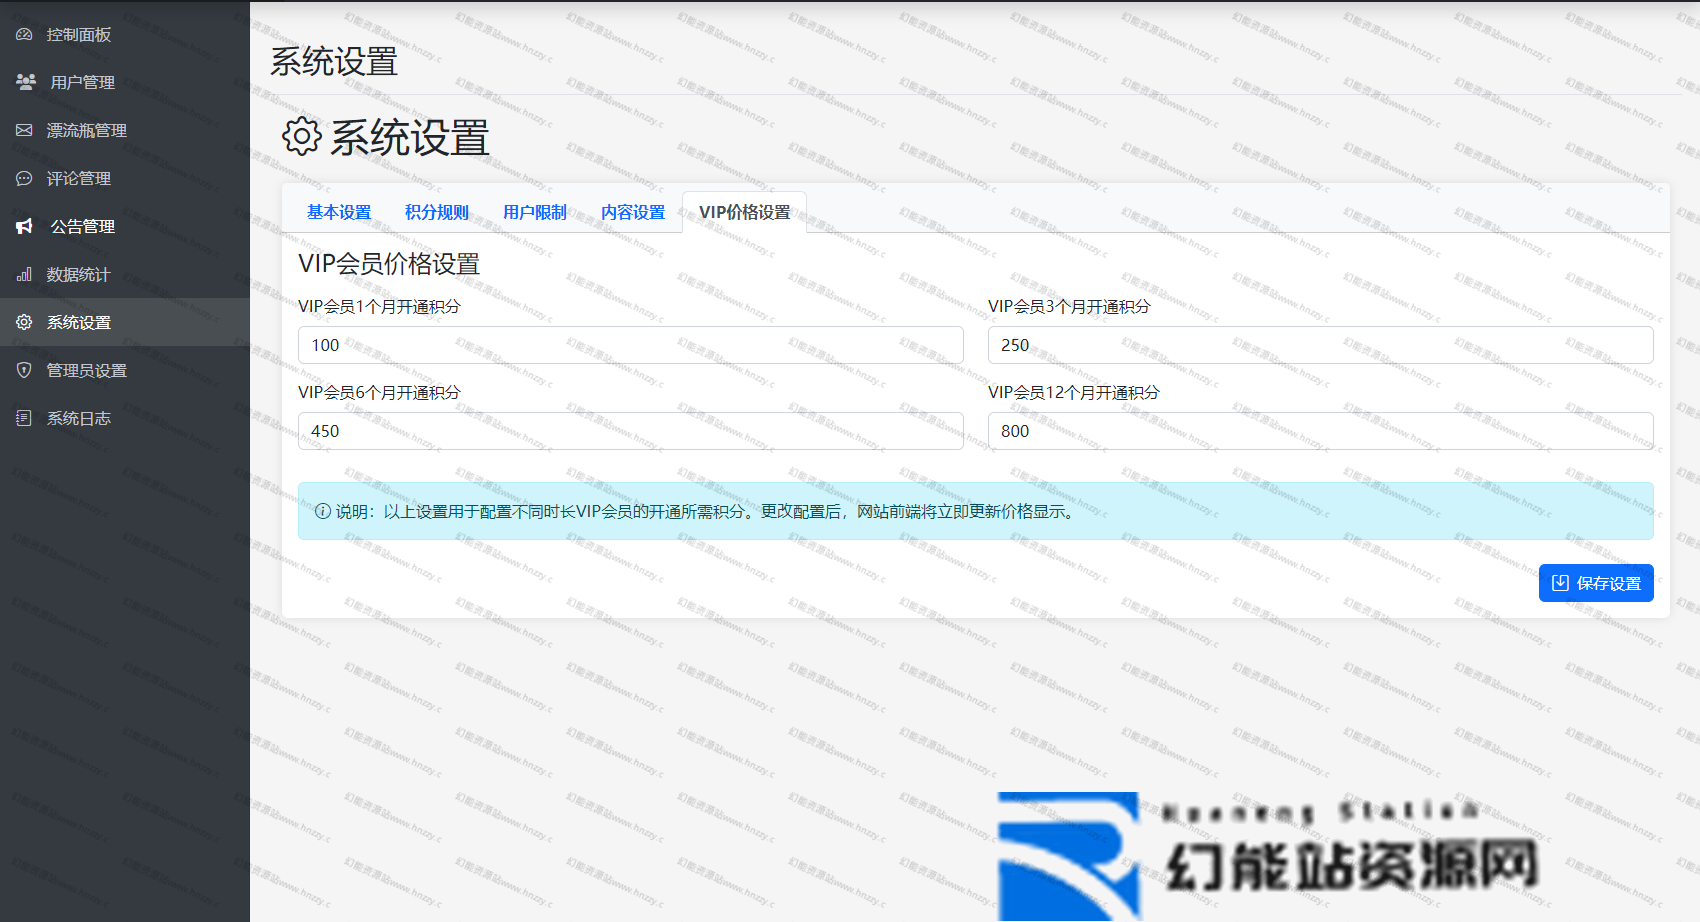Switch to the 积分规则 tab
The image size is (1700, 922).
(x=437, y=212)
